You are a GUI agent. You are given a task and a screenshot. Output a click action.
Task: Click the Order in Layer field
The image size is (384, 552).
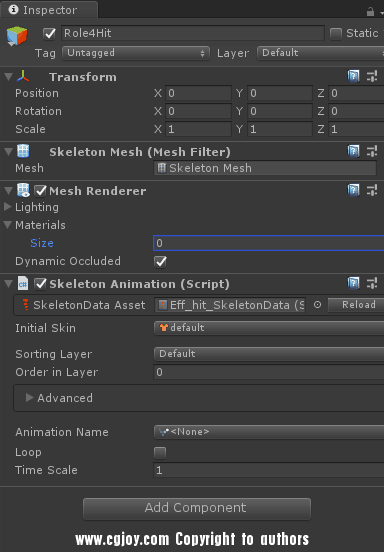(269, 372)
